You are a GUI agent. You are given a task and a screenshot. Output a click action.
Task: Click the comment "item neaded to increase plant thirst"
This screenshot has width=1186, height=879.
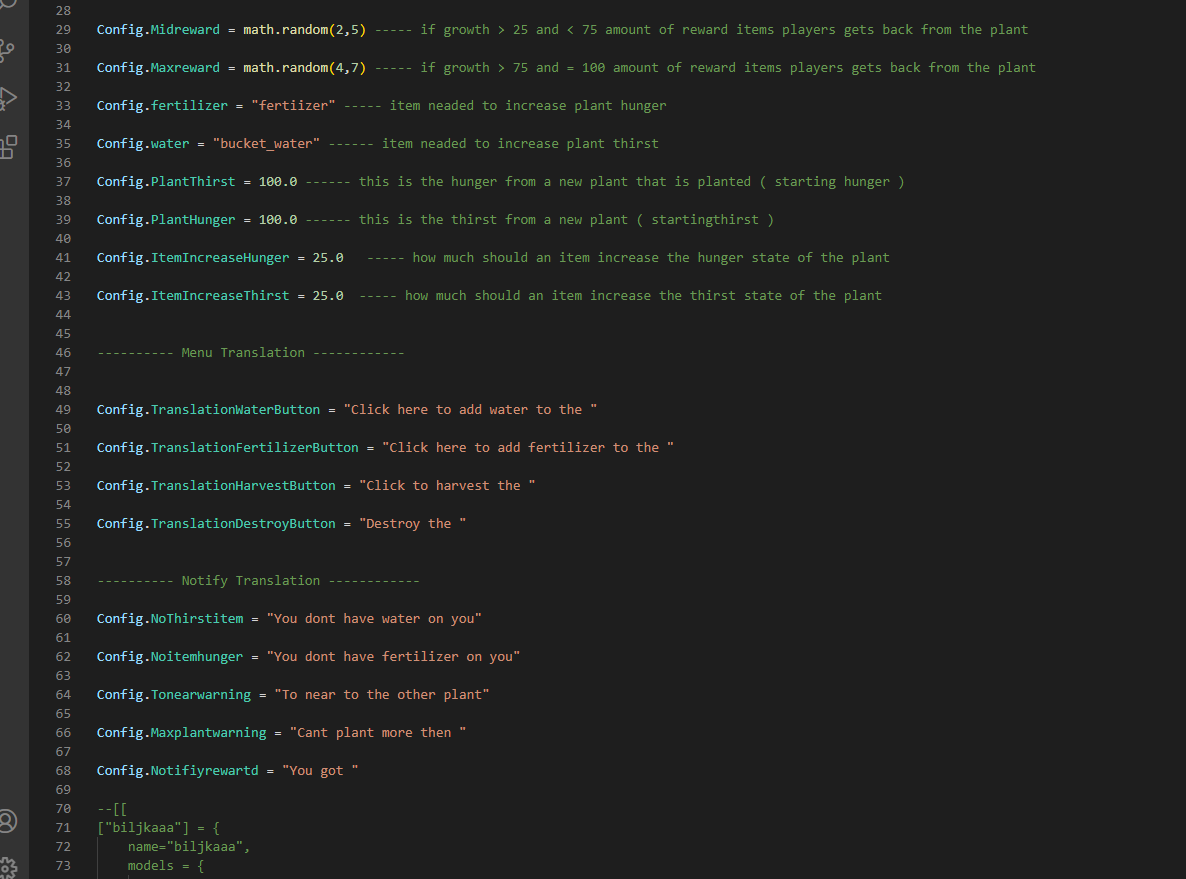pos(520,144)
